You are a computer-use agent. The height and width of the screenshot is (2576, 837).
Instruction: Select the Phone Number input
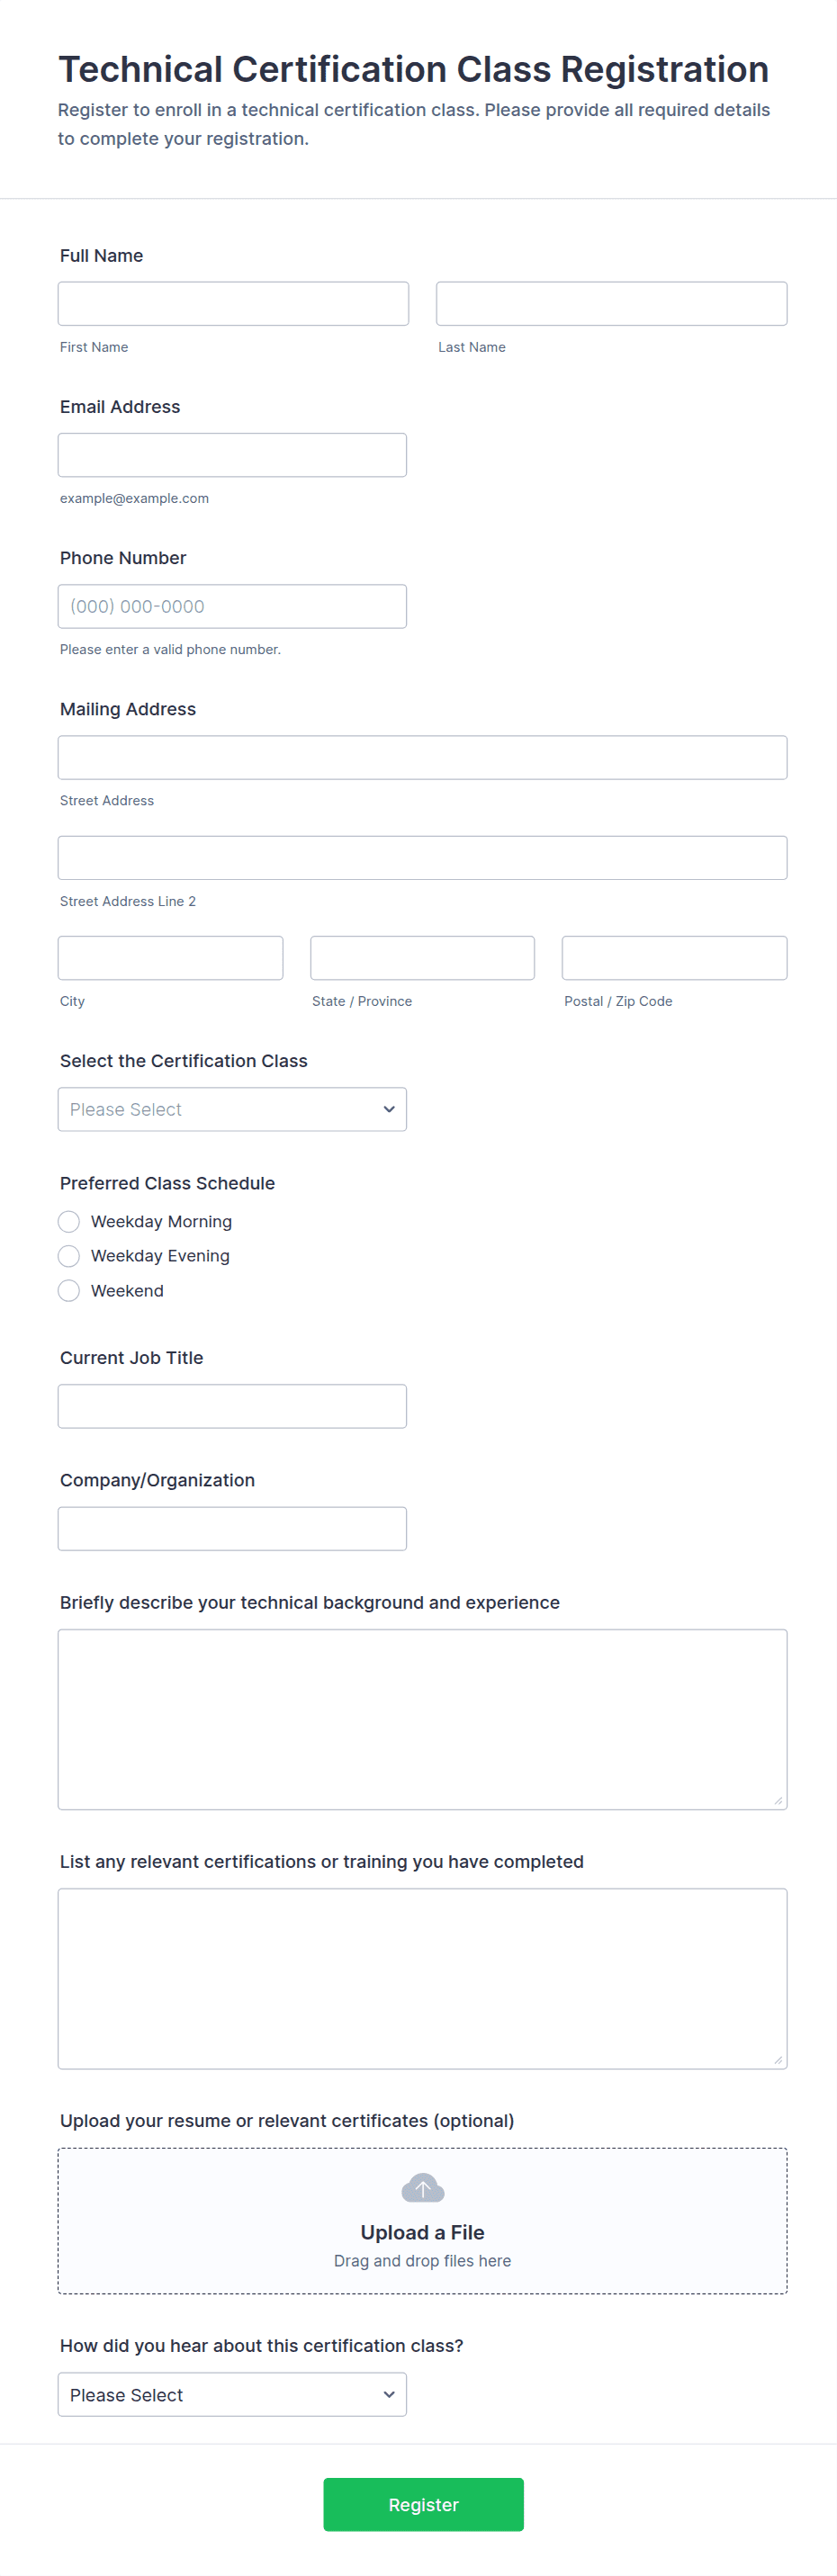(x=232, y=607)
